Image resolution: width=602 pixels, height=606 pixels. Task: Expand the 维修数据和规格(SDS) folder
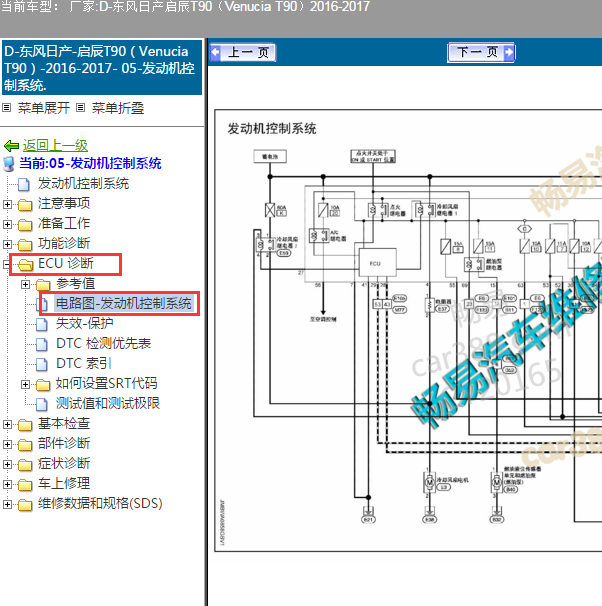click(x=7, y=505)
